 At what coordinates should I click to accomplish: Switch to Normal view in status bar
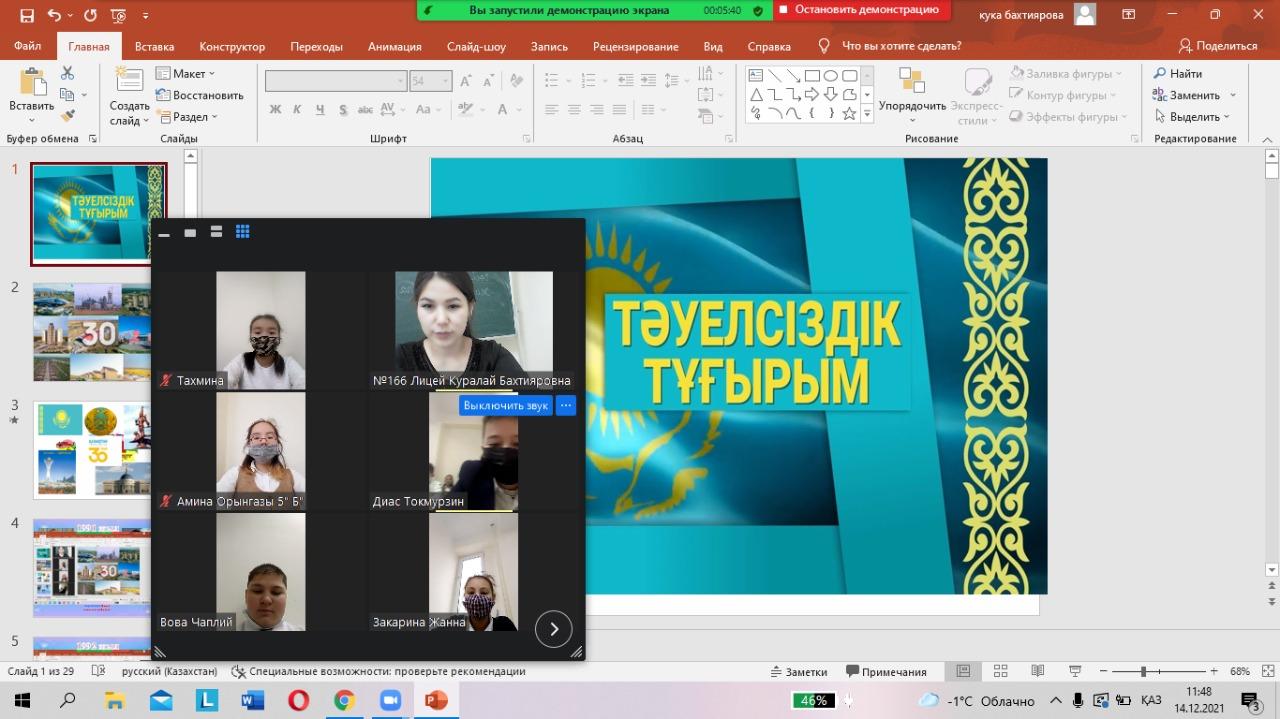[x=963, y=671]
